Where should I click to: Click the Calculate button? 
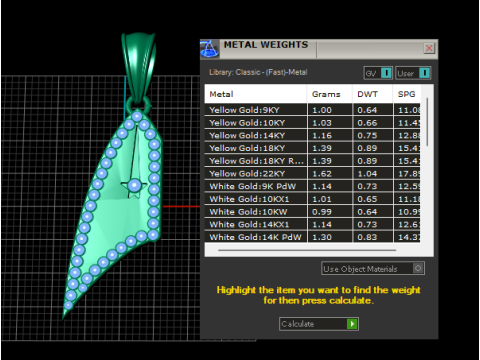tap(319, 324)
